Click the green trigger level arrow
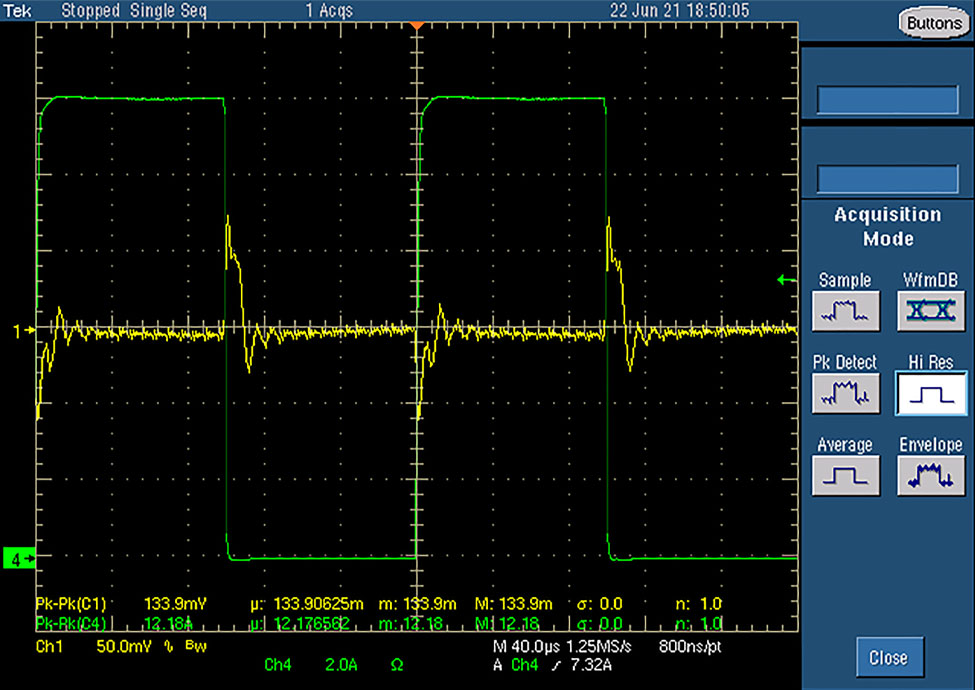This screenshot has height=690, width=975. click(785, 280)
